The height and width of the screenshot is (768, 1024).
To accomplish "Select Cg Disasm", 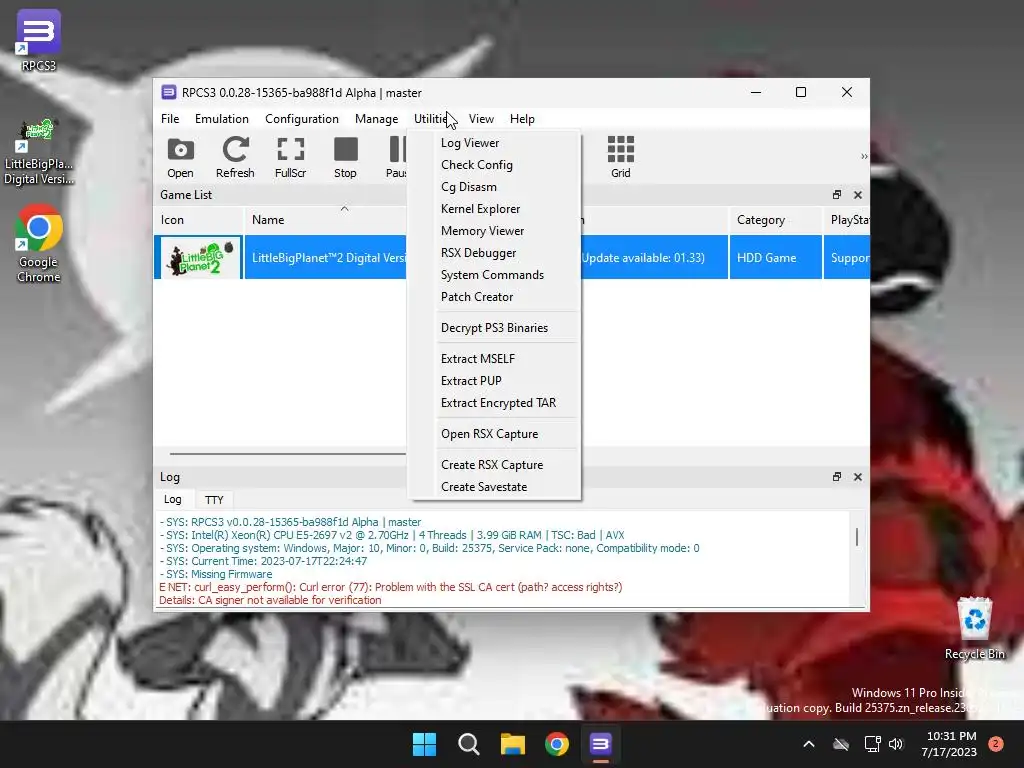I will (x=495, y=187).
